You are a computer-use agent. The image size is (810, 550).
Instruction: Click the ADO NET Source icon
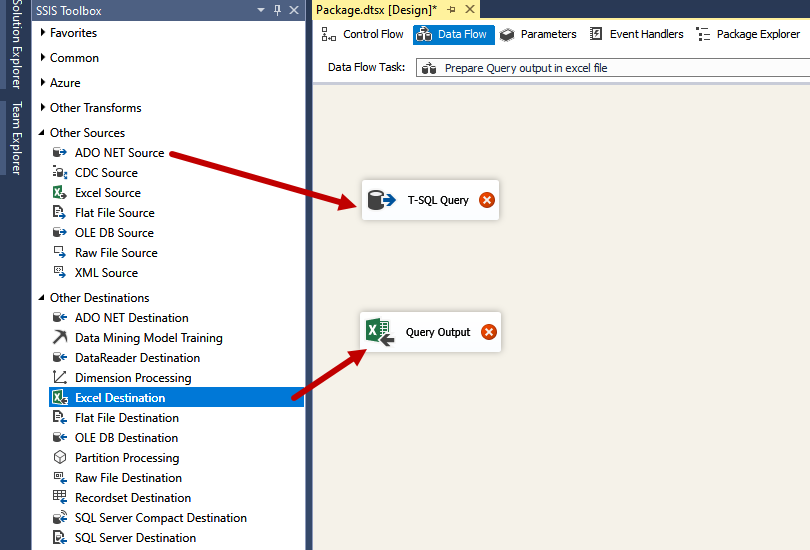[60, 152]
